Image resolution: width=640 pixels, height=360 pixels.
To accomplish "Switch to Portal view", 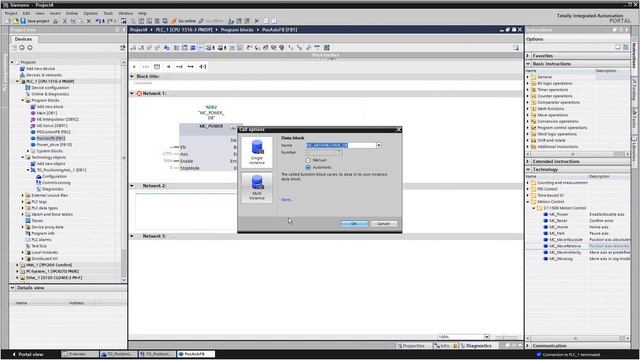I will click(28, 354).
